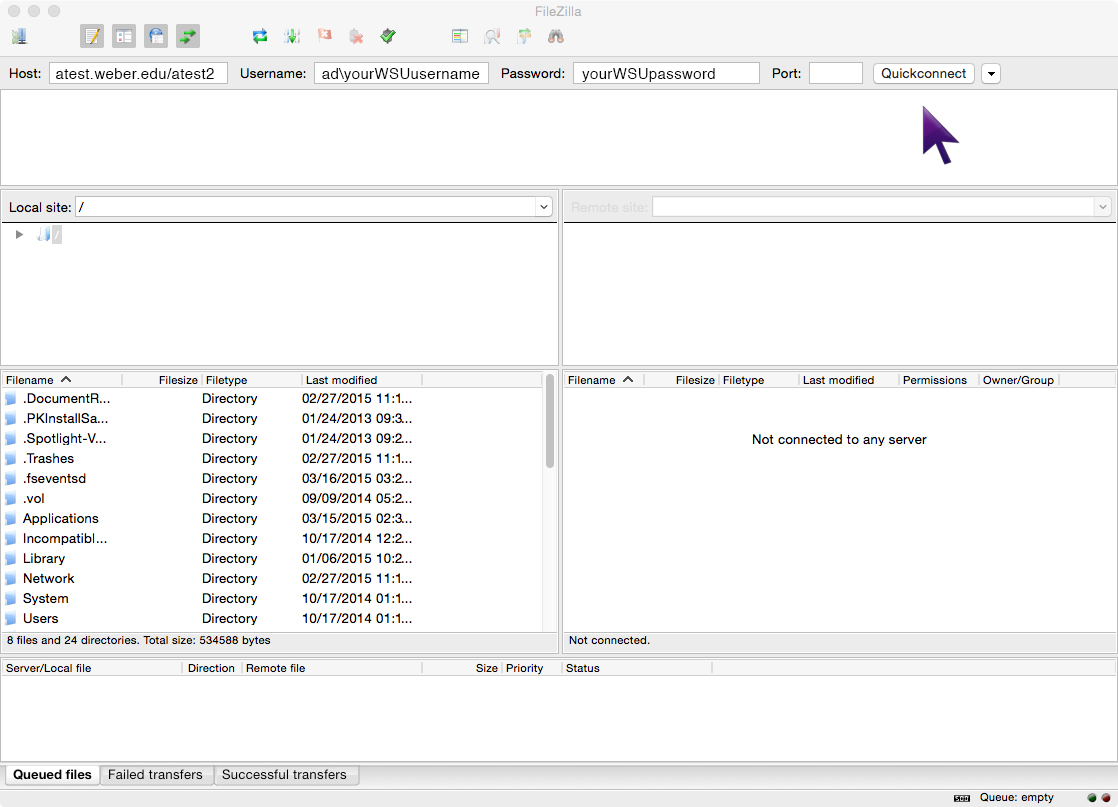Toggle the local directory tree view
This screenshot has height=807, width=1118.
124,37
